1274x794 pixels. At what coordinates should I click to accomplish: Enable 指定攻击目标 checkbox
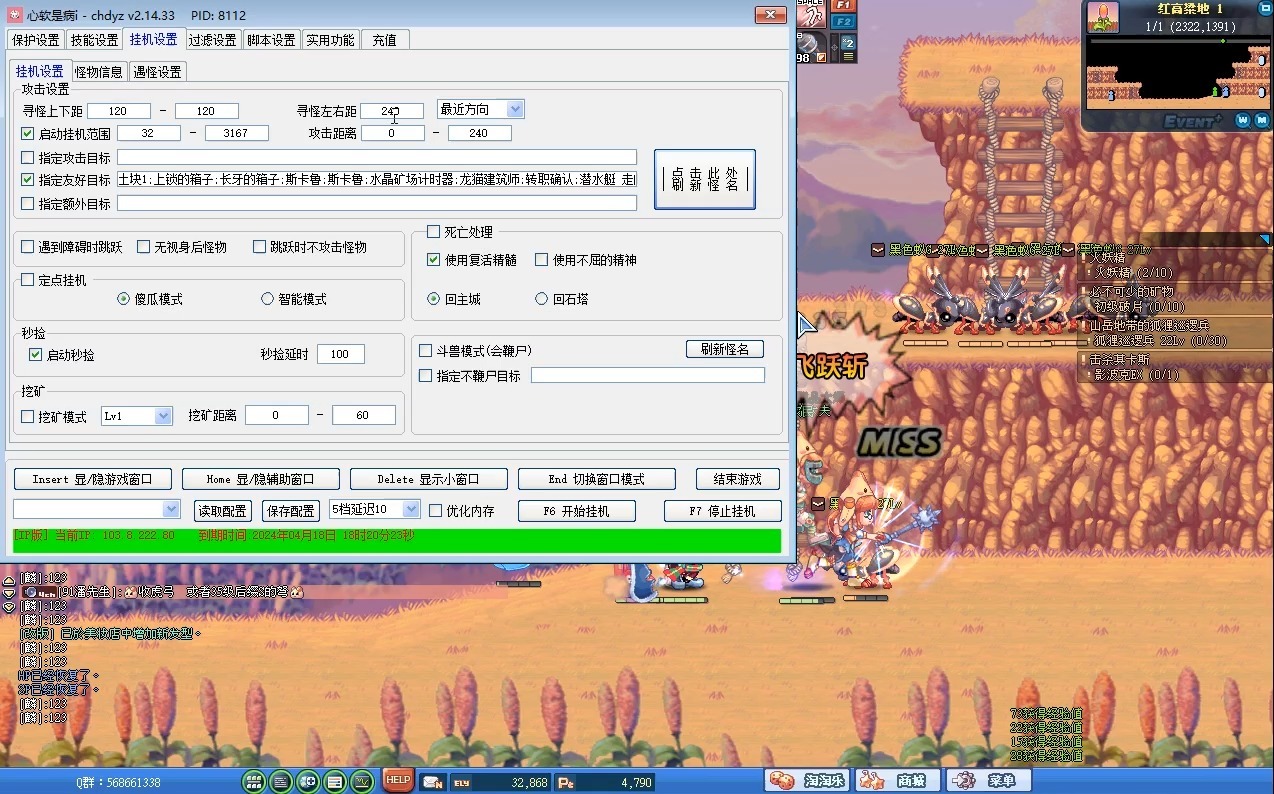28,157
